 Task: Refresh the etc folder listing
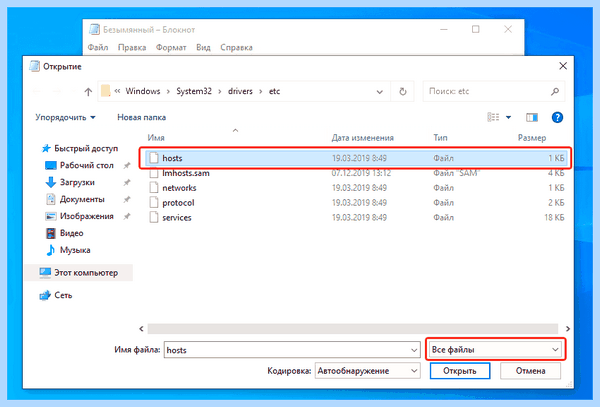point(403,92)
